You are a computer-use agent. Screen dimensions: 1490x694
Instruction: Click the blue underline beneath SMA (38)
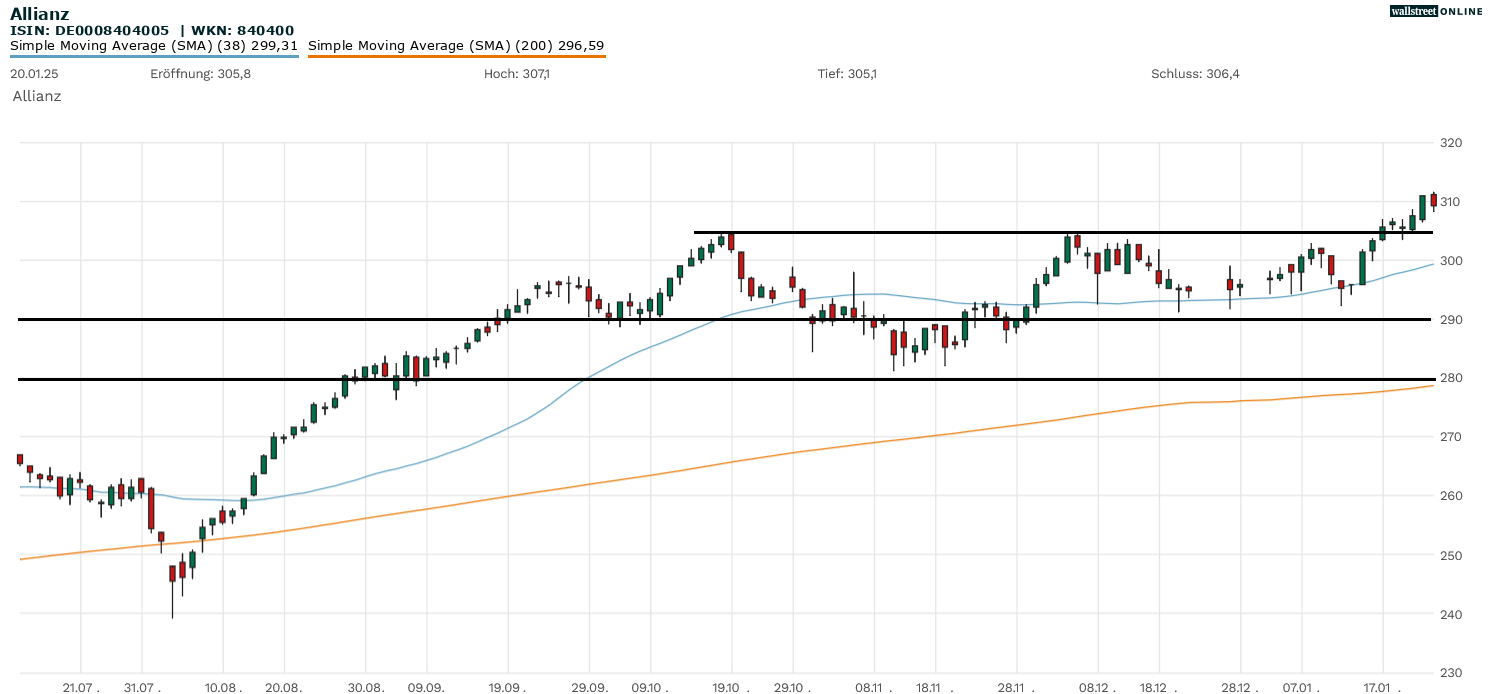tap(154, 56)
